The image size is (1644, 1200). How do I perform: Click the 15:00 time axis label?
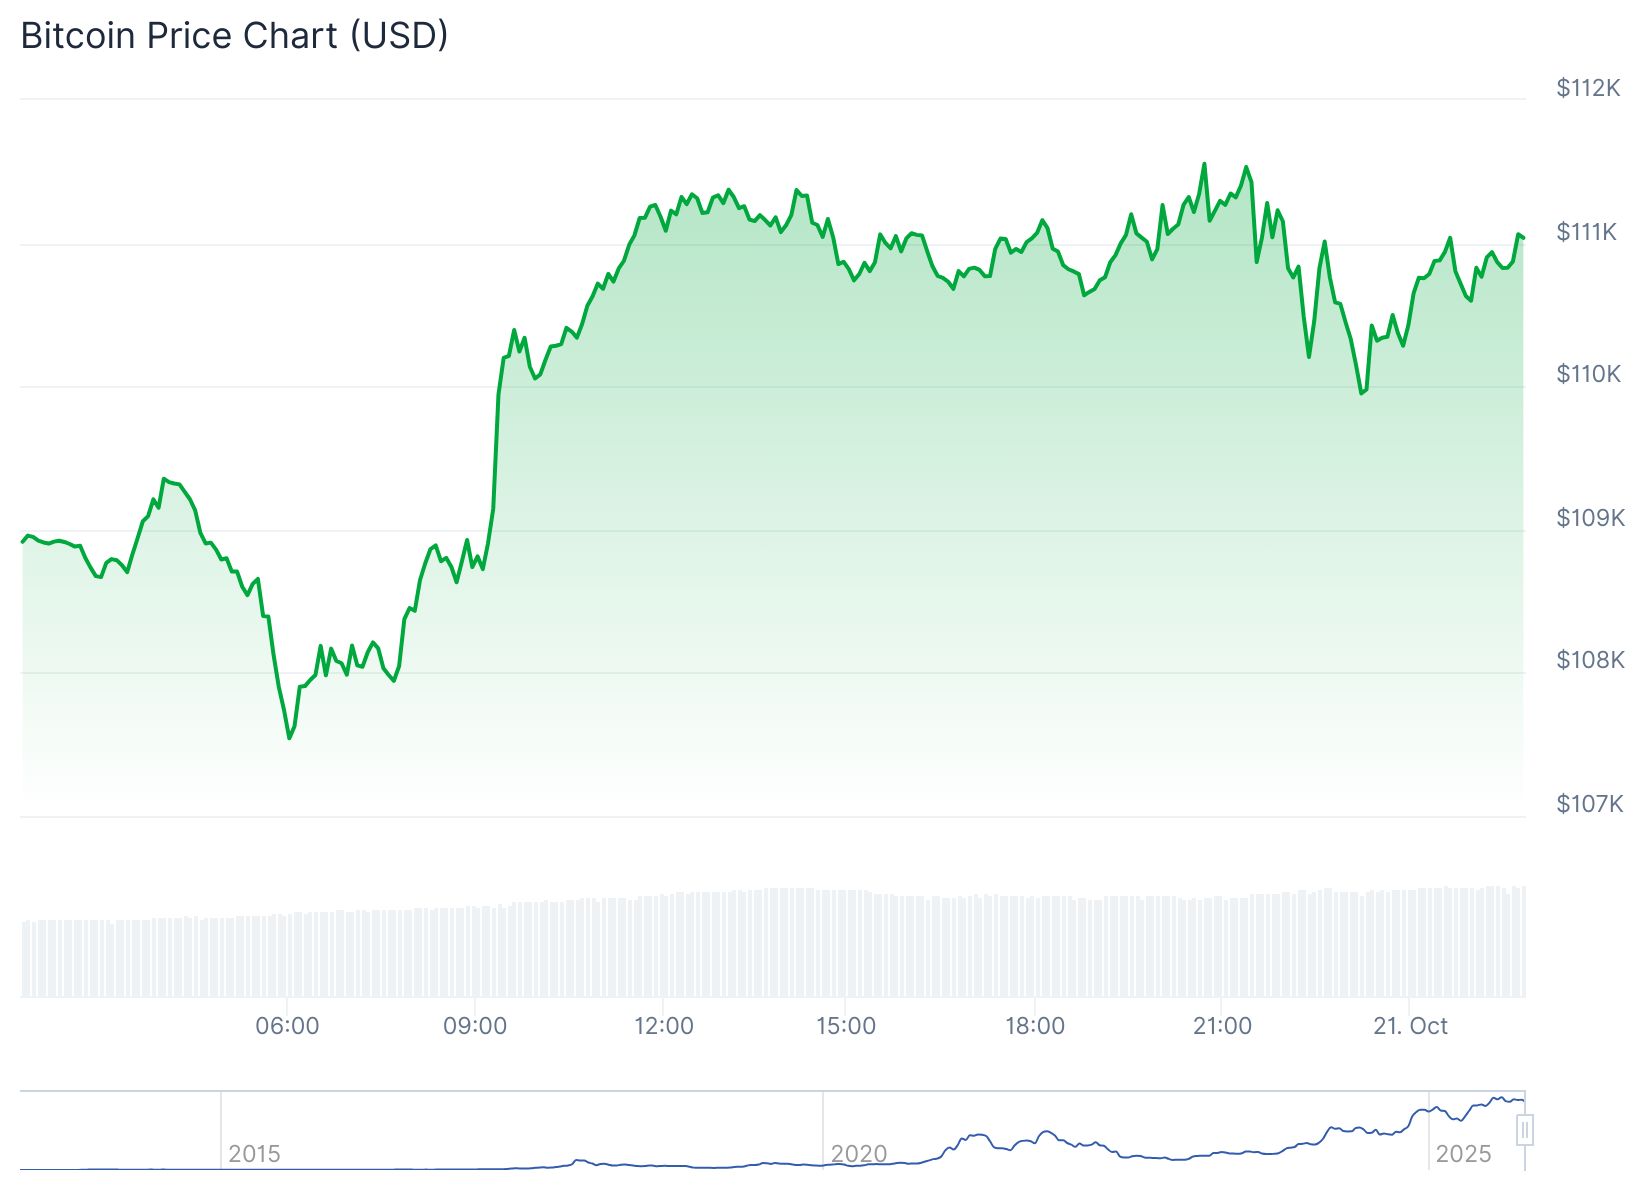[846, 1026]
